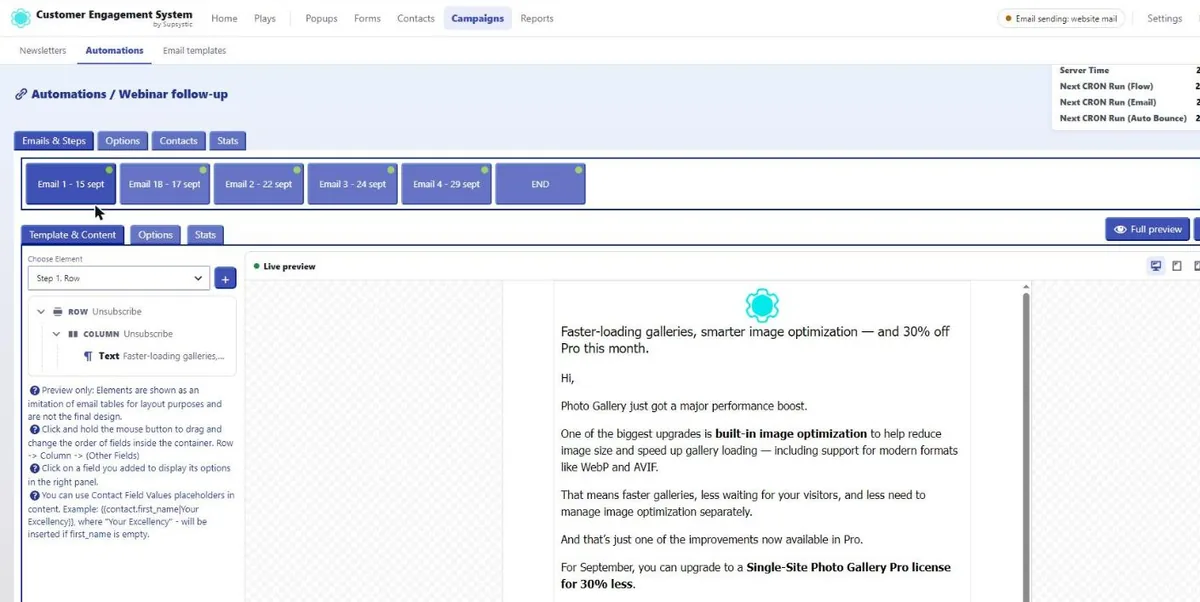Open the Forms menu item

click(x=367, y=18)
